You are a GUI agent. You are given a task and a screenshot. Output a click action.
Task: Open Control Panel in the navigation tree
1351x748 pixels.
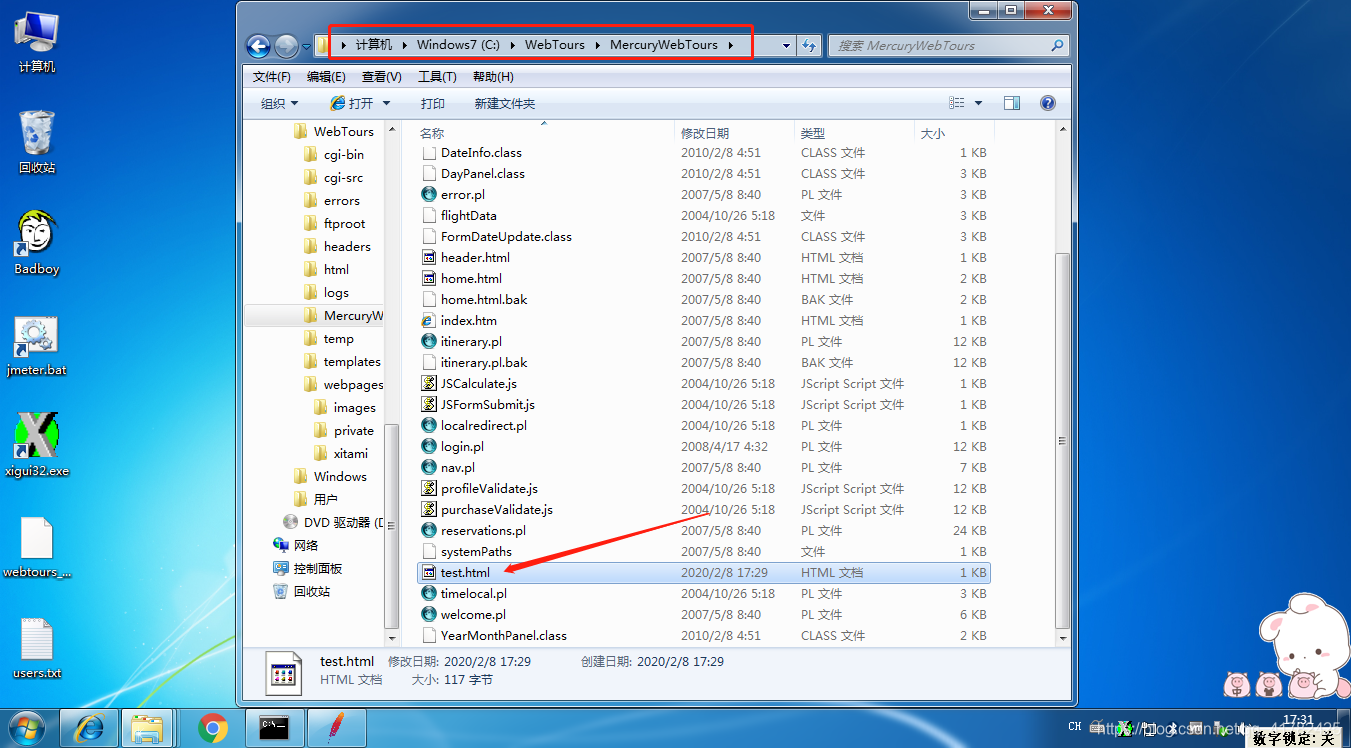click(x=308, y=568)
